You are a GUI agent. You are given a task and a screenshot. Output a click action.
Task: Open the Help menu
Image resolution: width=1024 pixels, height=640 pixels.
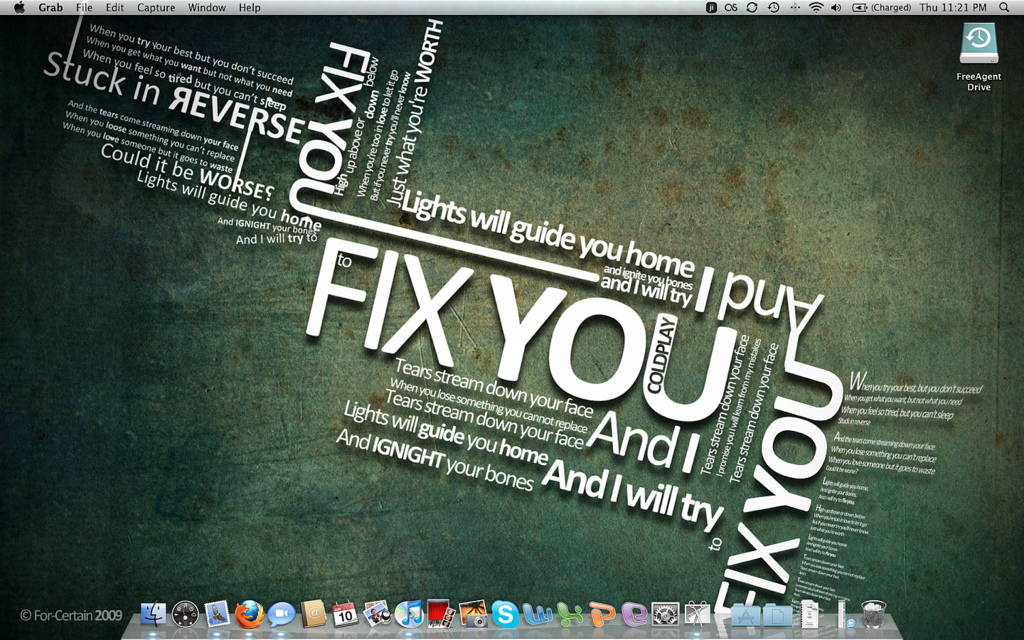249,8
